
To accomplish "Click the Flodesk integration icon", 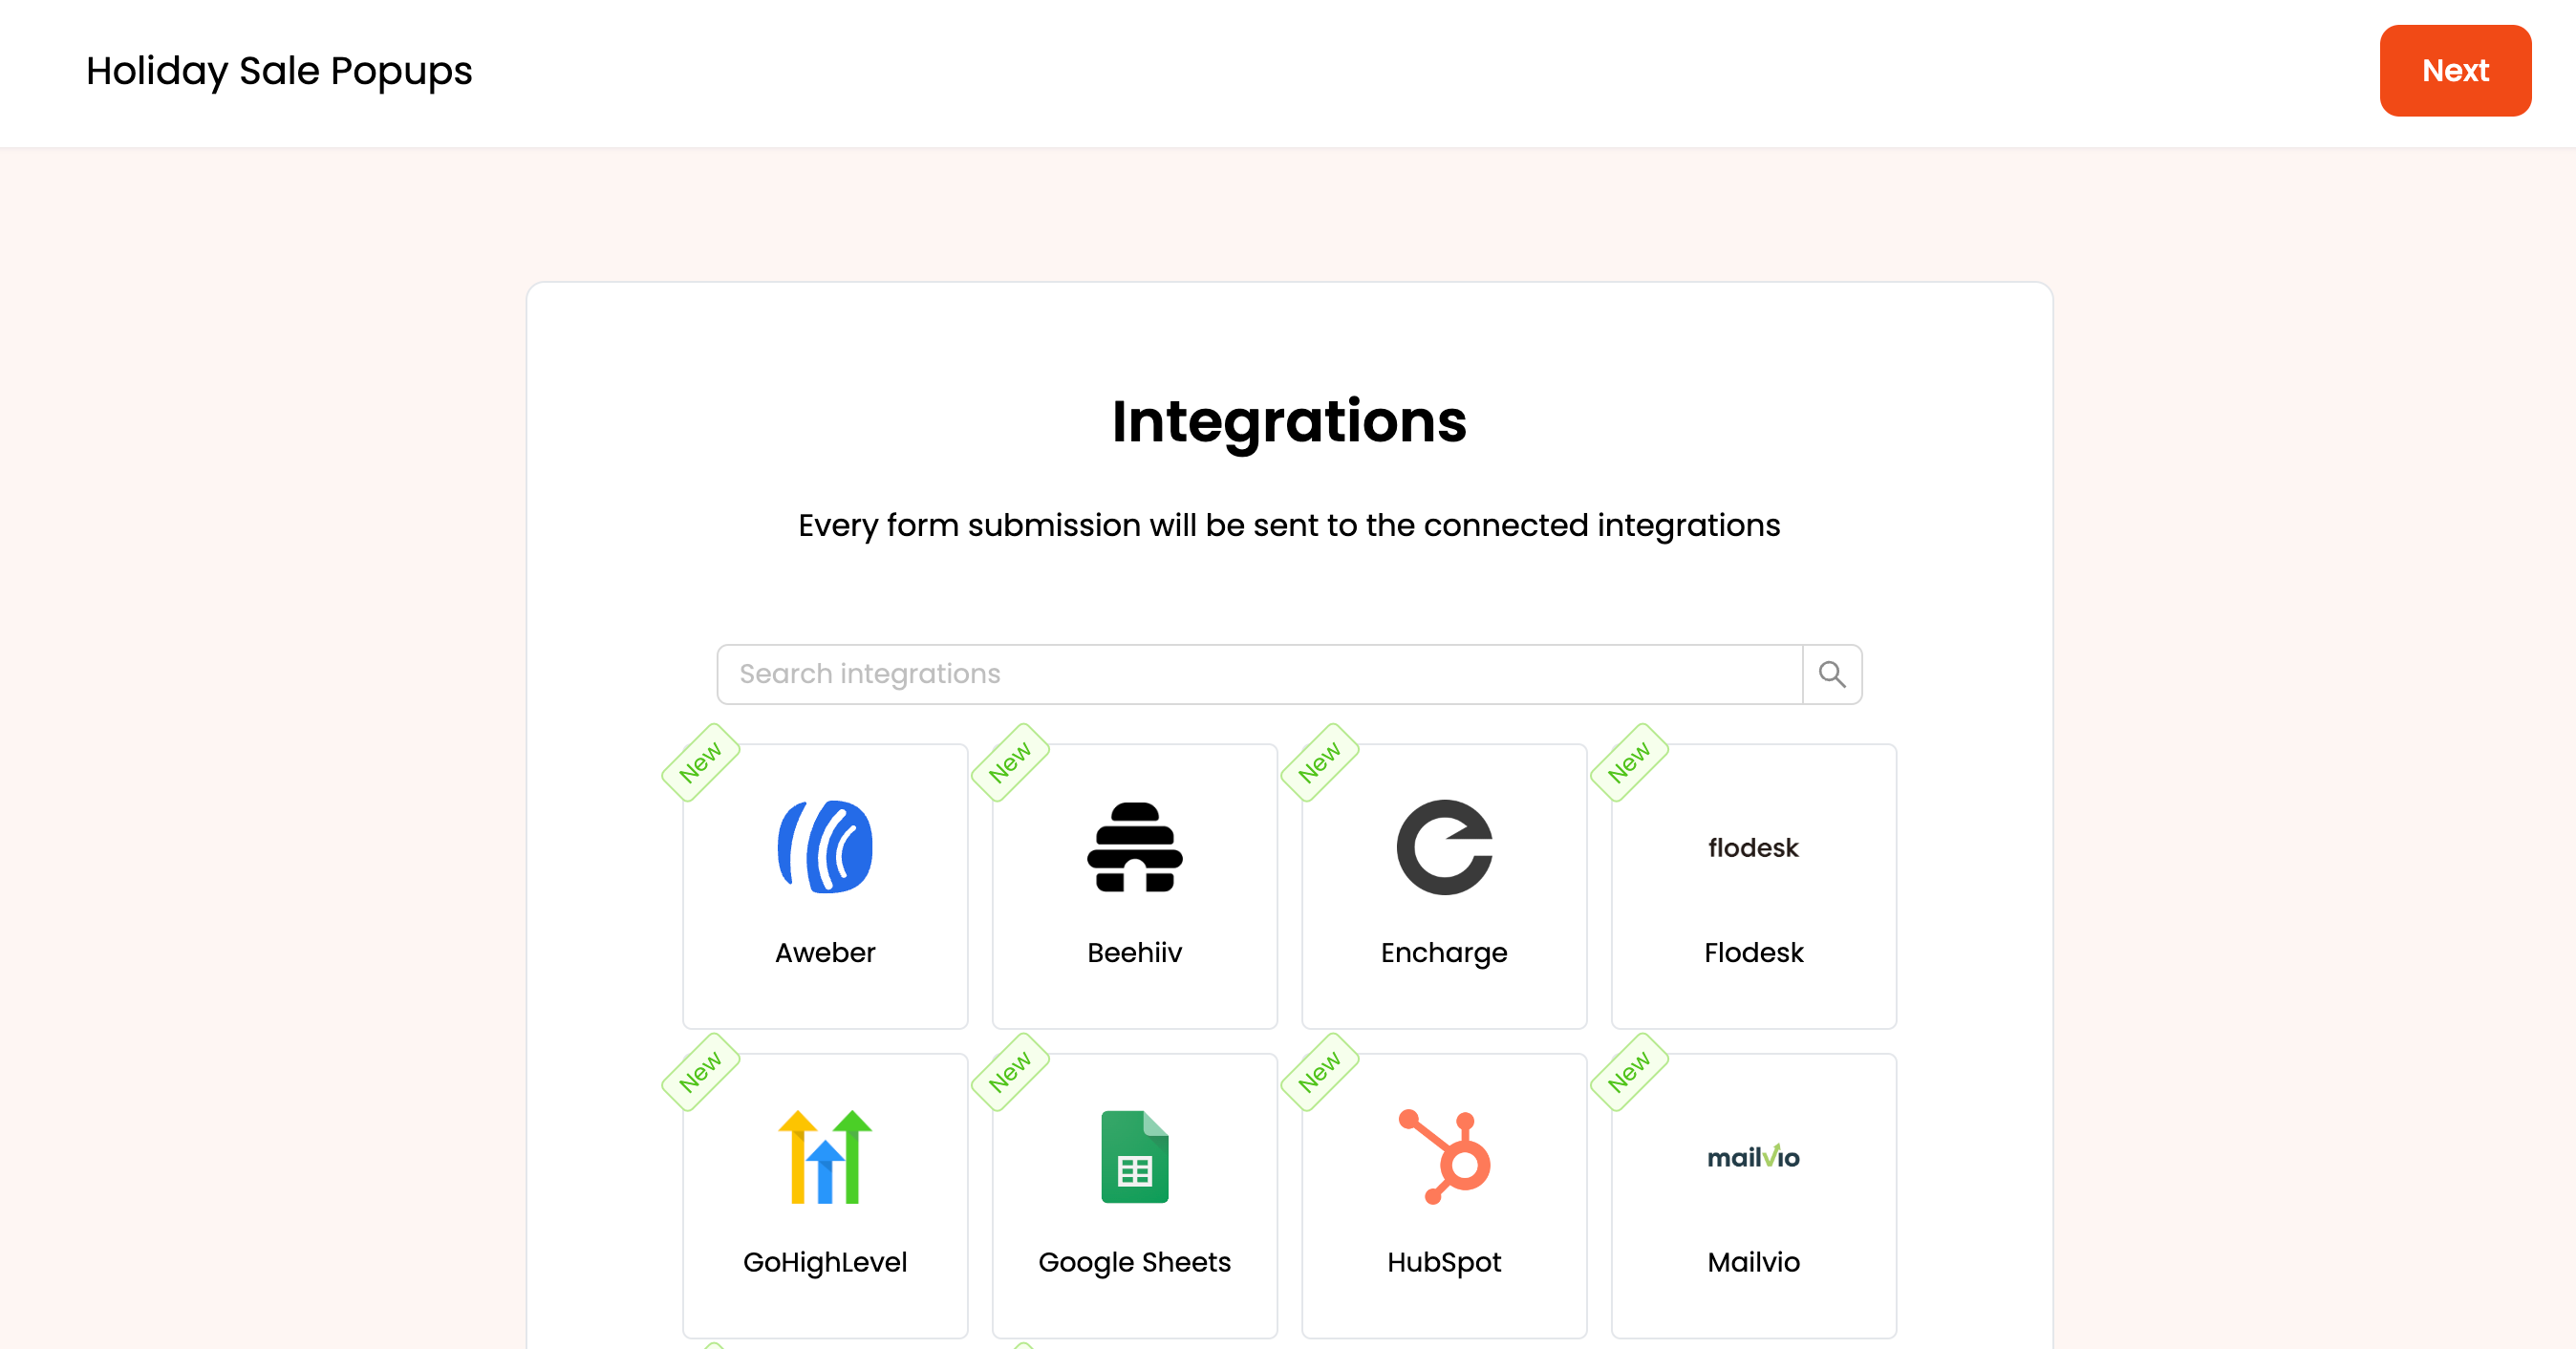I will 1751,846.
